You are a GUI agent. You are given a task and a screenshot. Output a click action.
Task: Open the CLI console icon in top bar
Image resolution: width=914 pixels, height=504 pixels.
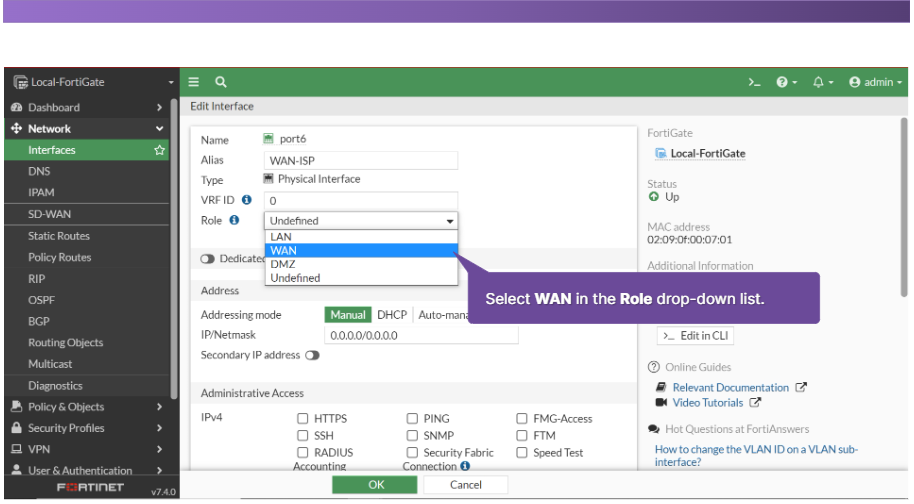[754, 83]
